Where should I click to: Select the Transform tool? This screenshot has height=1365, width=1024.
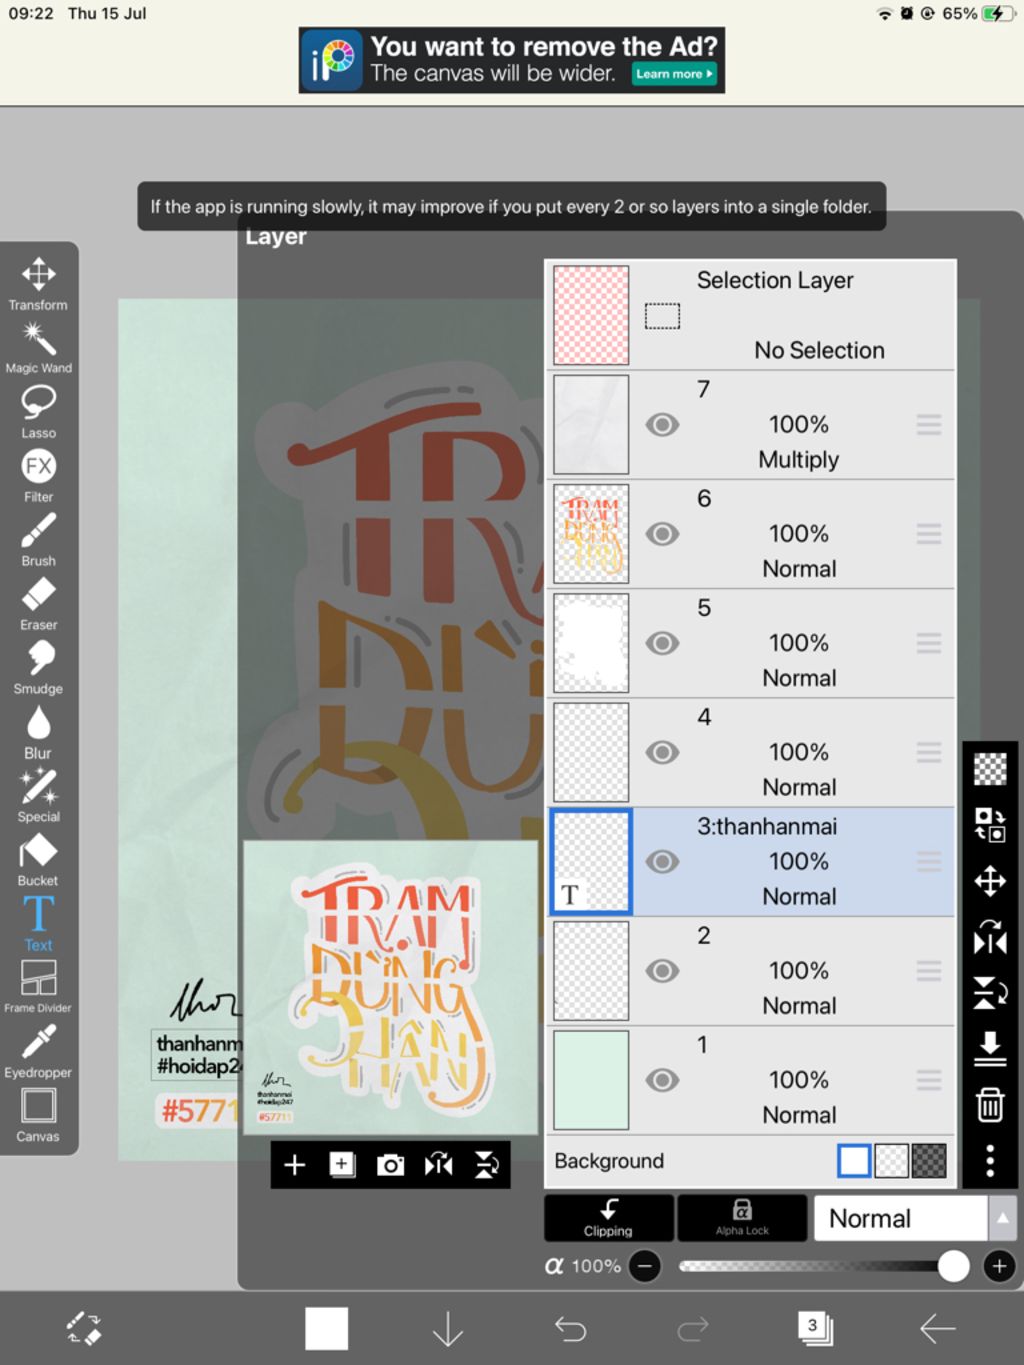38,283
